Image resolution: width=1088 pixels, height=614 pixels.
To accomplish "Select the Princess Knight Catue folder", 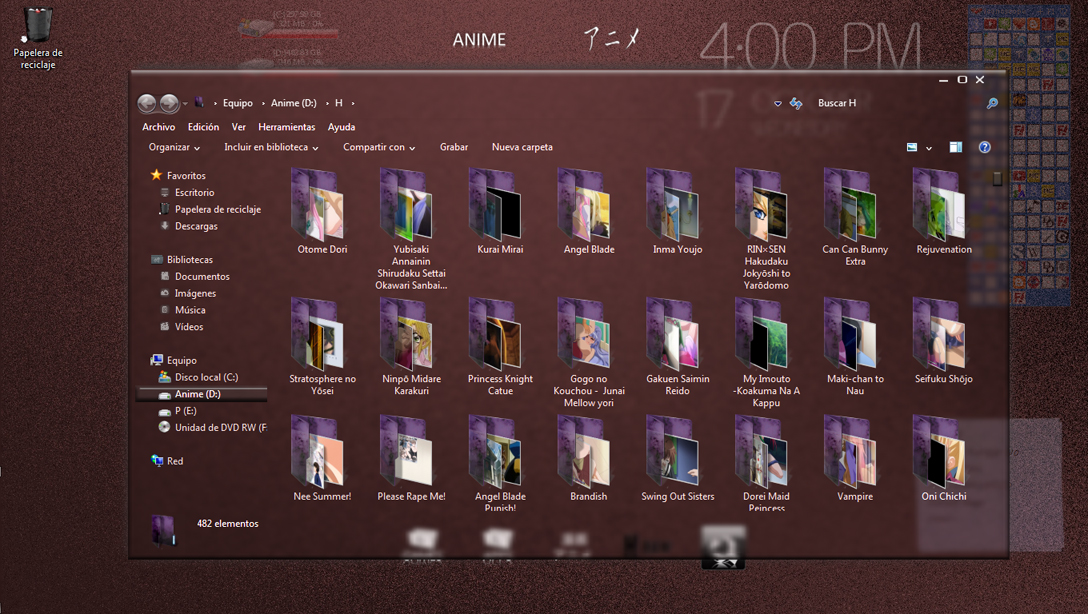I will coord(500,346).
